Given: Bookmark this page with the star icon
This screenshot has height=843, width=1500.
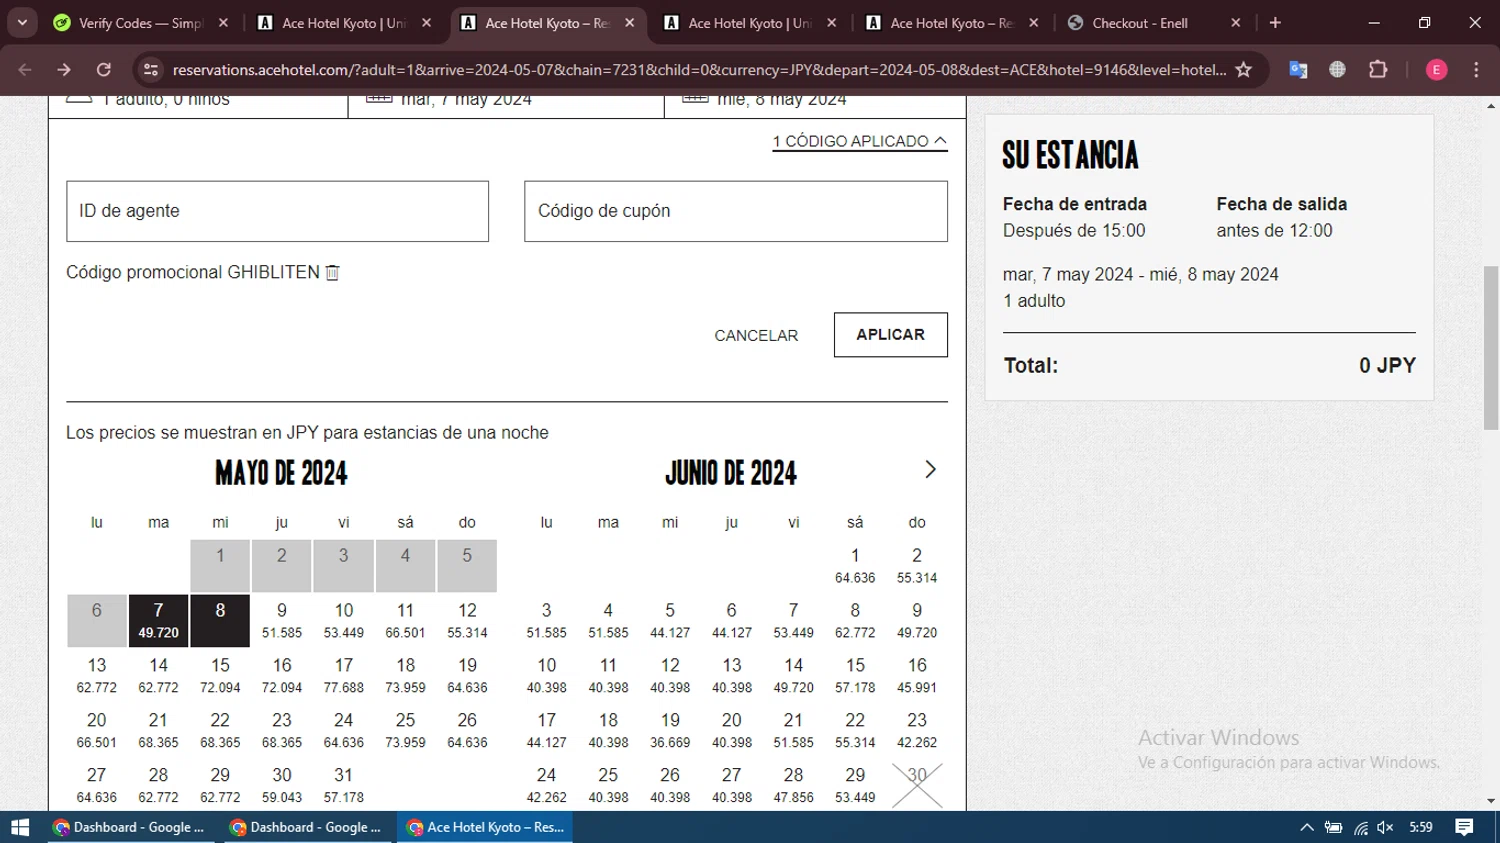Looking at the screenshot, I should pos(1244,69).
